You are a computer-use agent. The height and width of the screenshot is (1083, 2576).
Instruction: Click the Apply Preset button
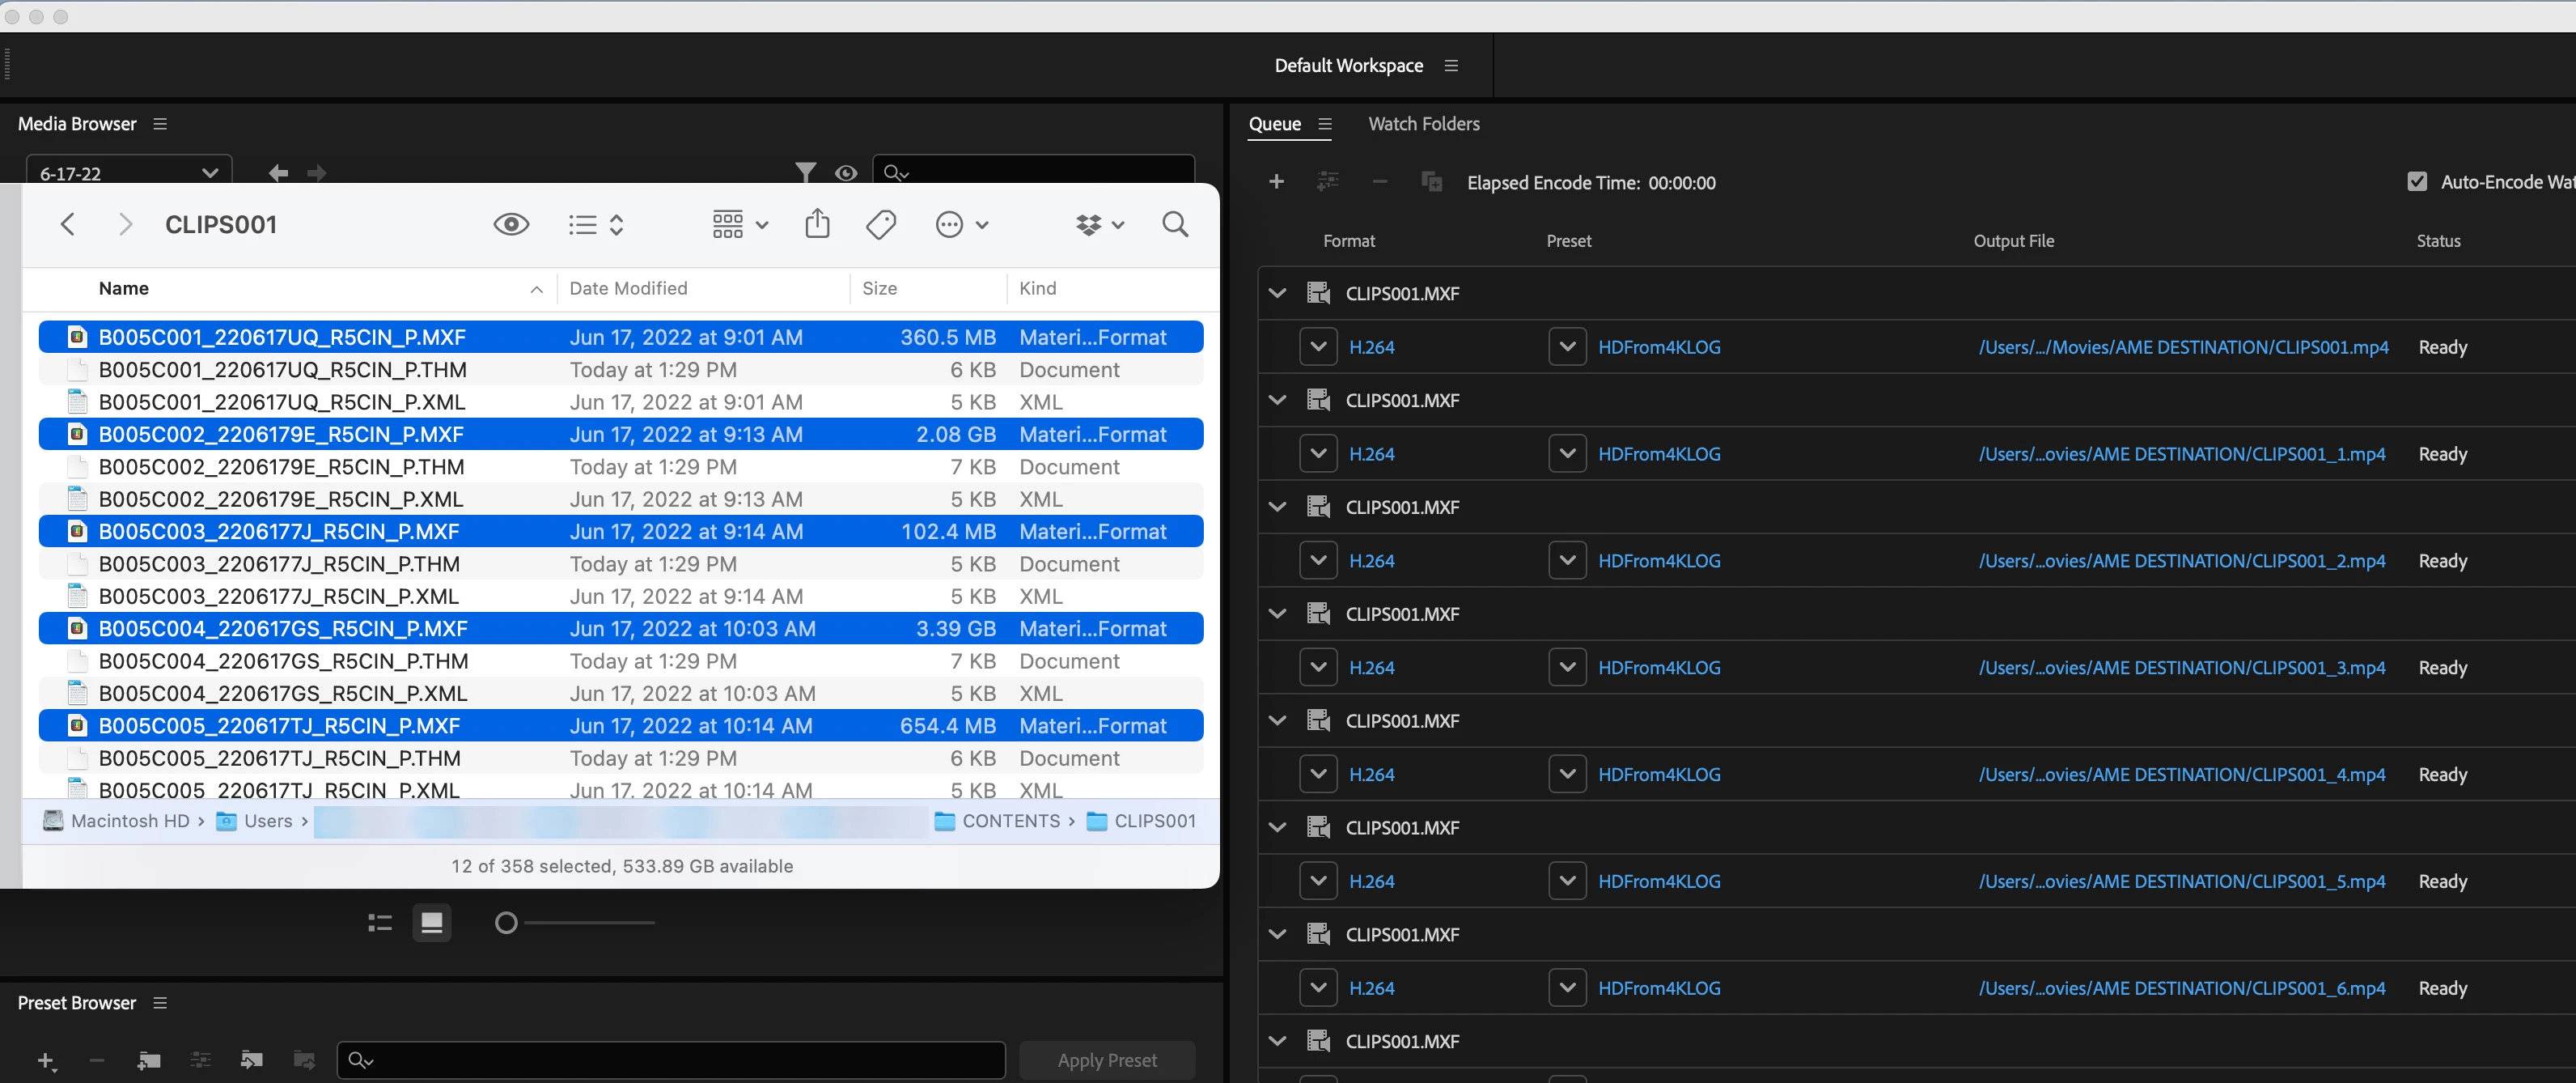(1106, 1060)
